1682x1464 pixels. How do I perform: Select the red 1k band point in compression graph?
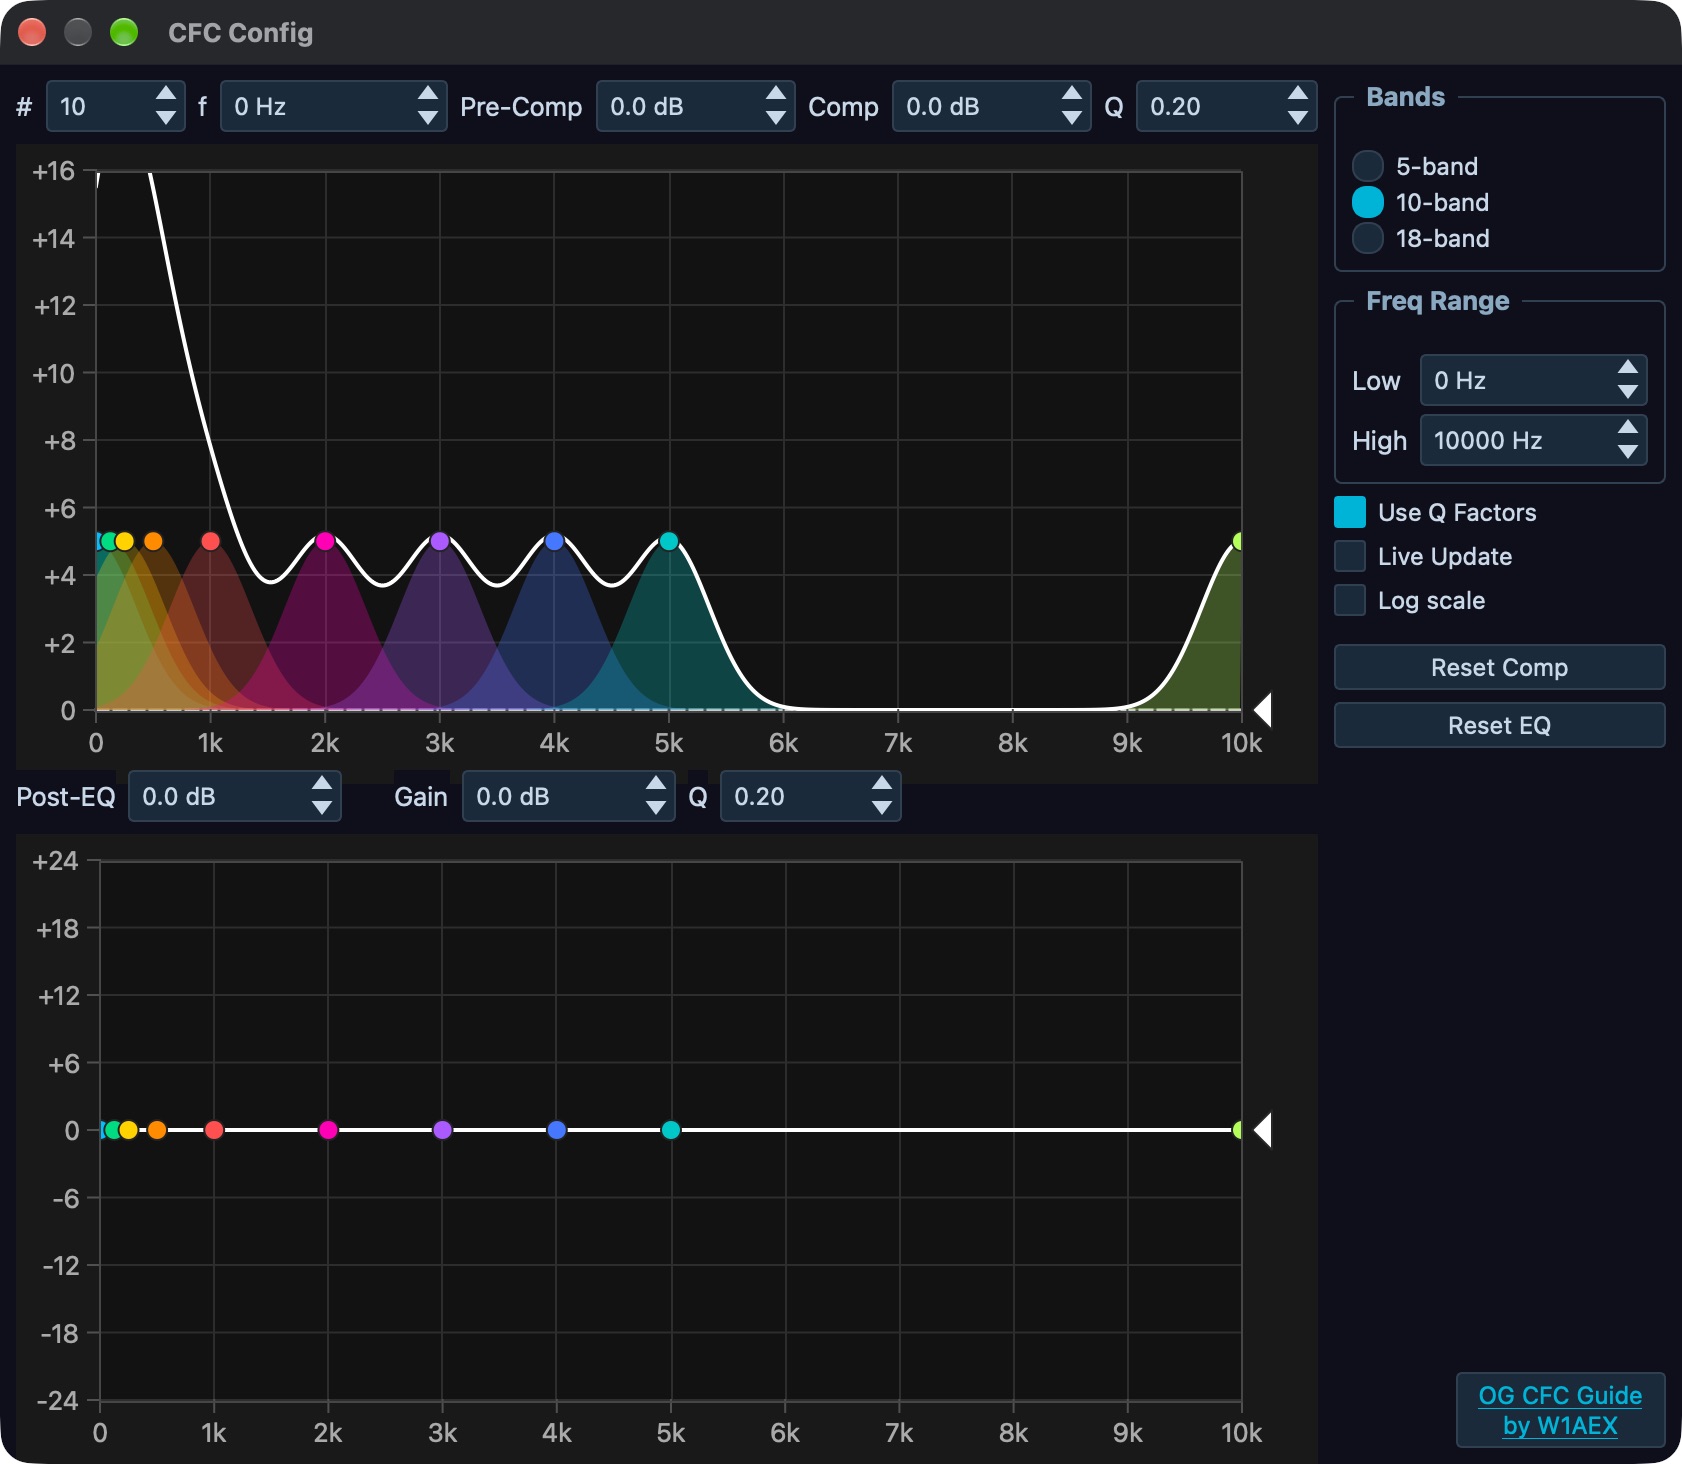210,541
